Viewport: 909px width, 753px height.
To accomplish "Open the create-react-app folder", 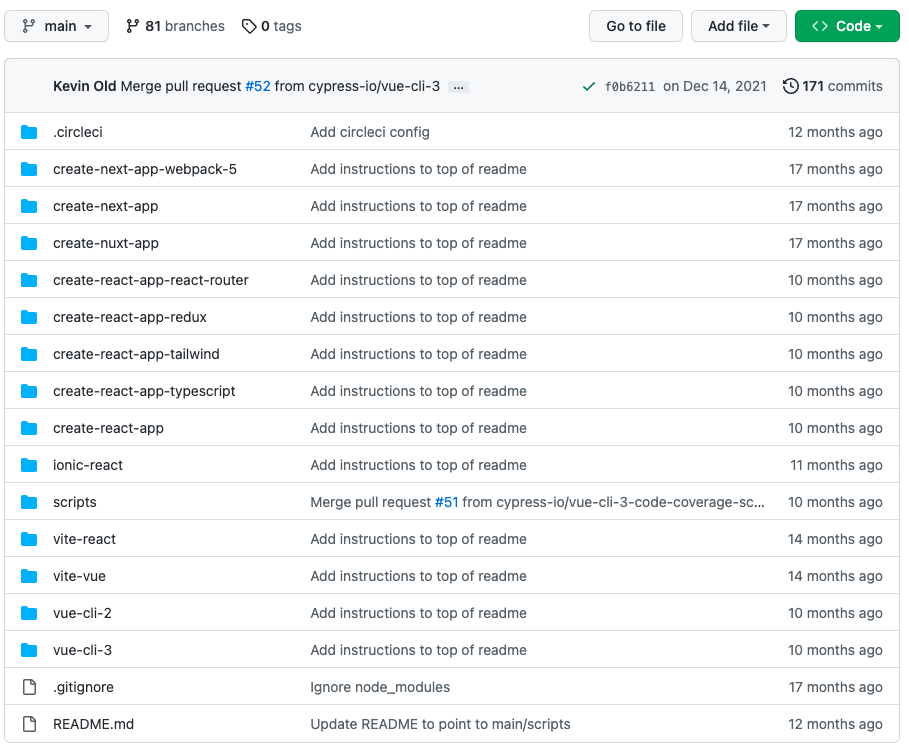I will click(108, 428).
